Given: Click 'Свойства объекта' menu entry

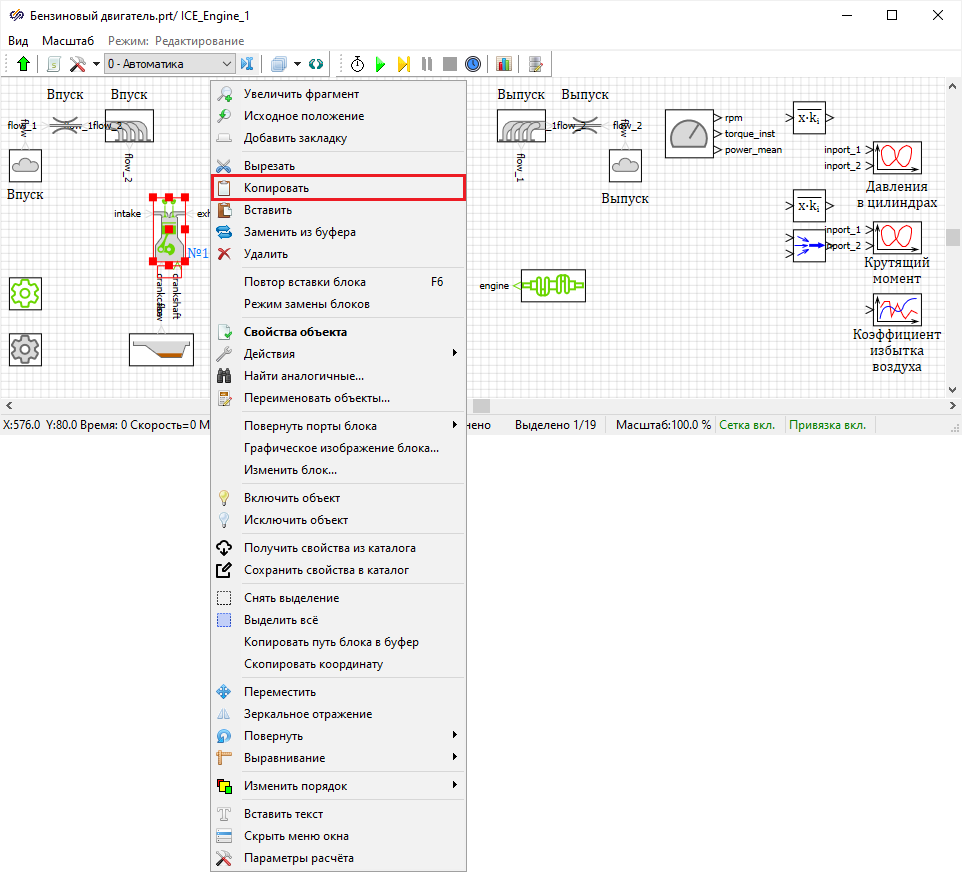Looking at the screenshot, I should pyautogui.click(x=295, y=332).
